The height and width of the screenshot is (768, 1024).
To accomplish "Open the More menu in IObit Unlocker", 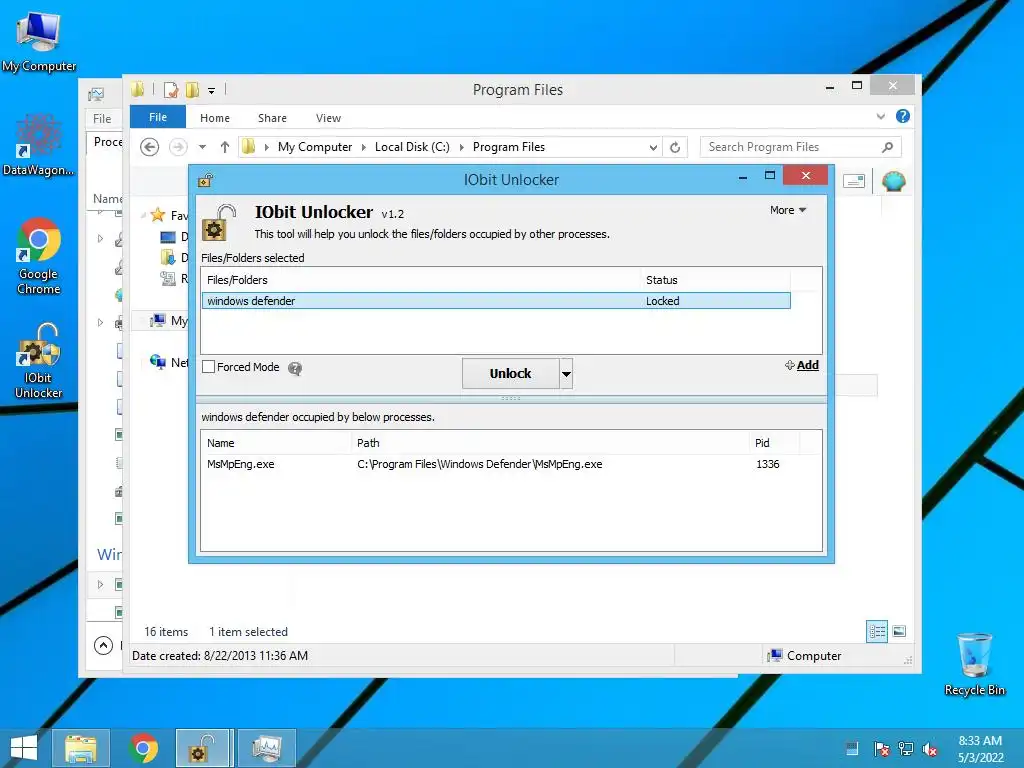I will tap(788, 210).
